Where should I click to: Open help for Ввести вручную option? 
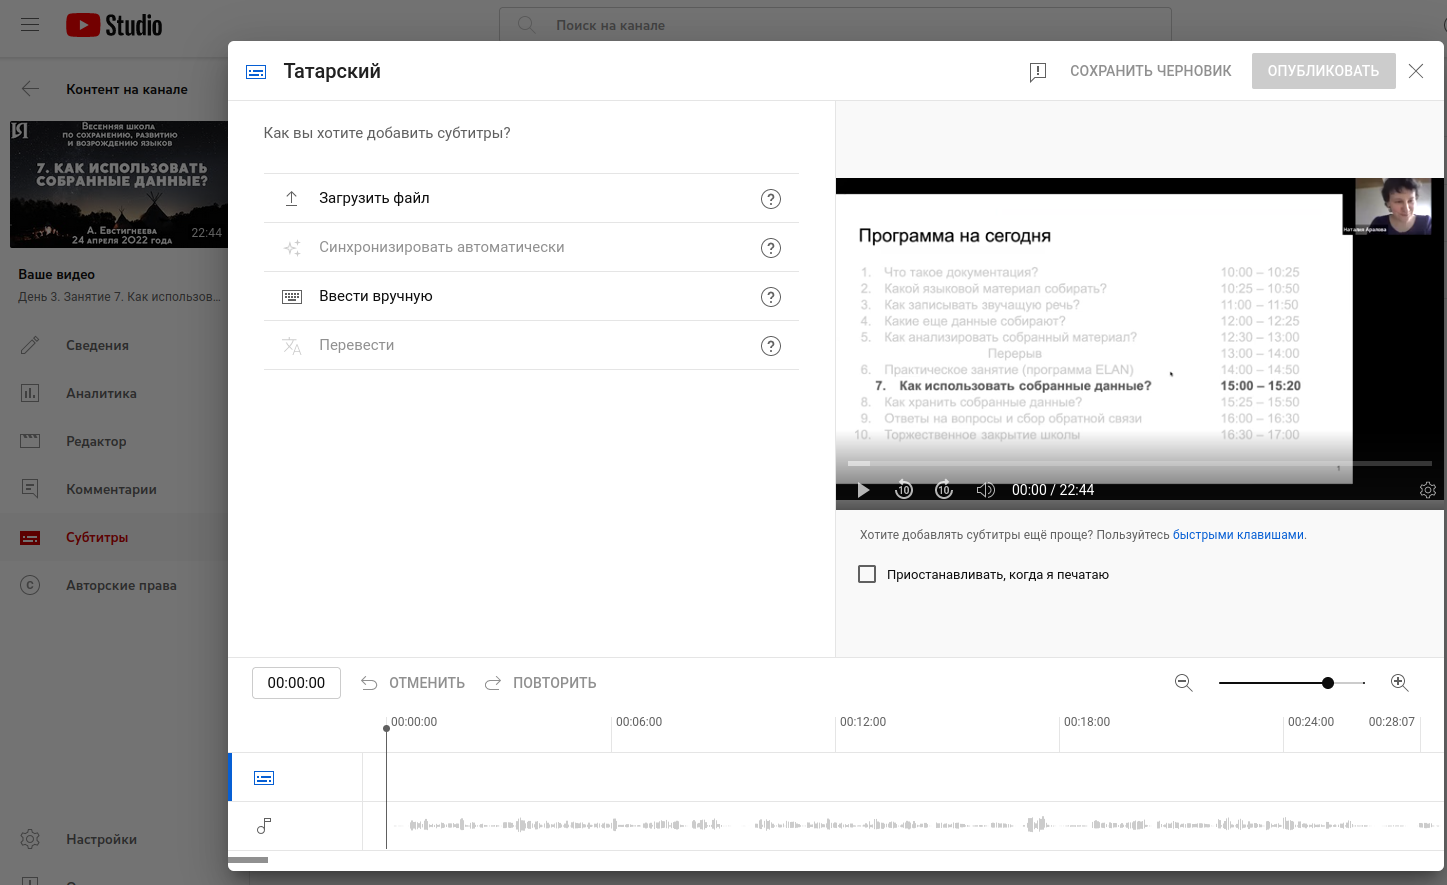click(770, 296)
